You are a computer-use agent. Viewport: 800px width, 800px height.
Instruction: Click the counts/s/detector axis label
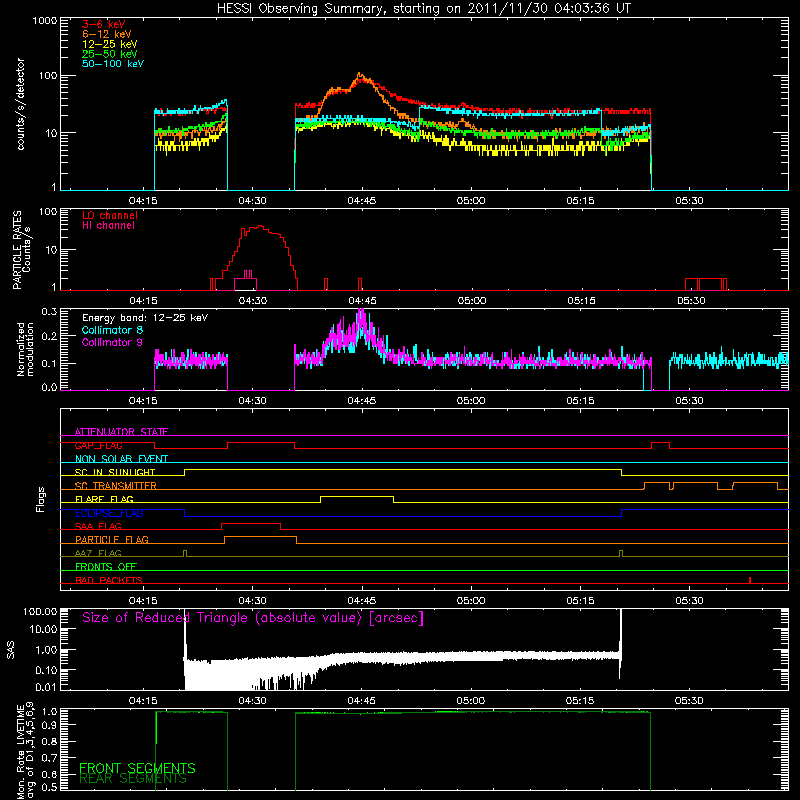coord(21,104)
